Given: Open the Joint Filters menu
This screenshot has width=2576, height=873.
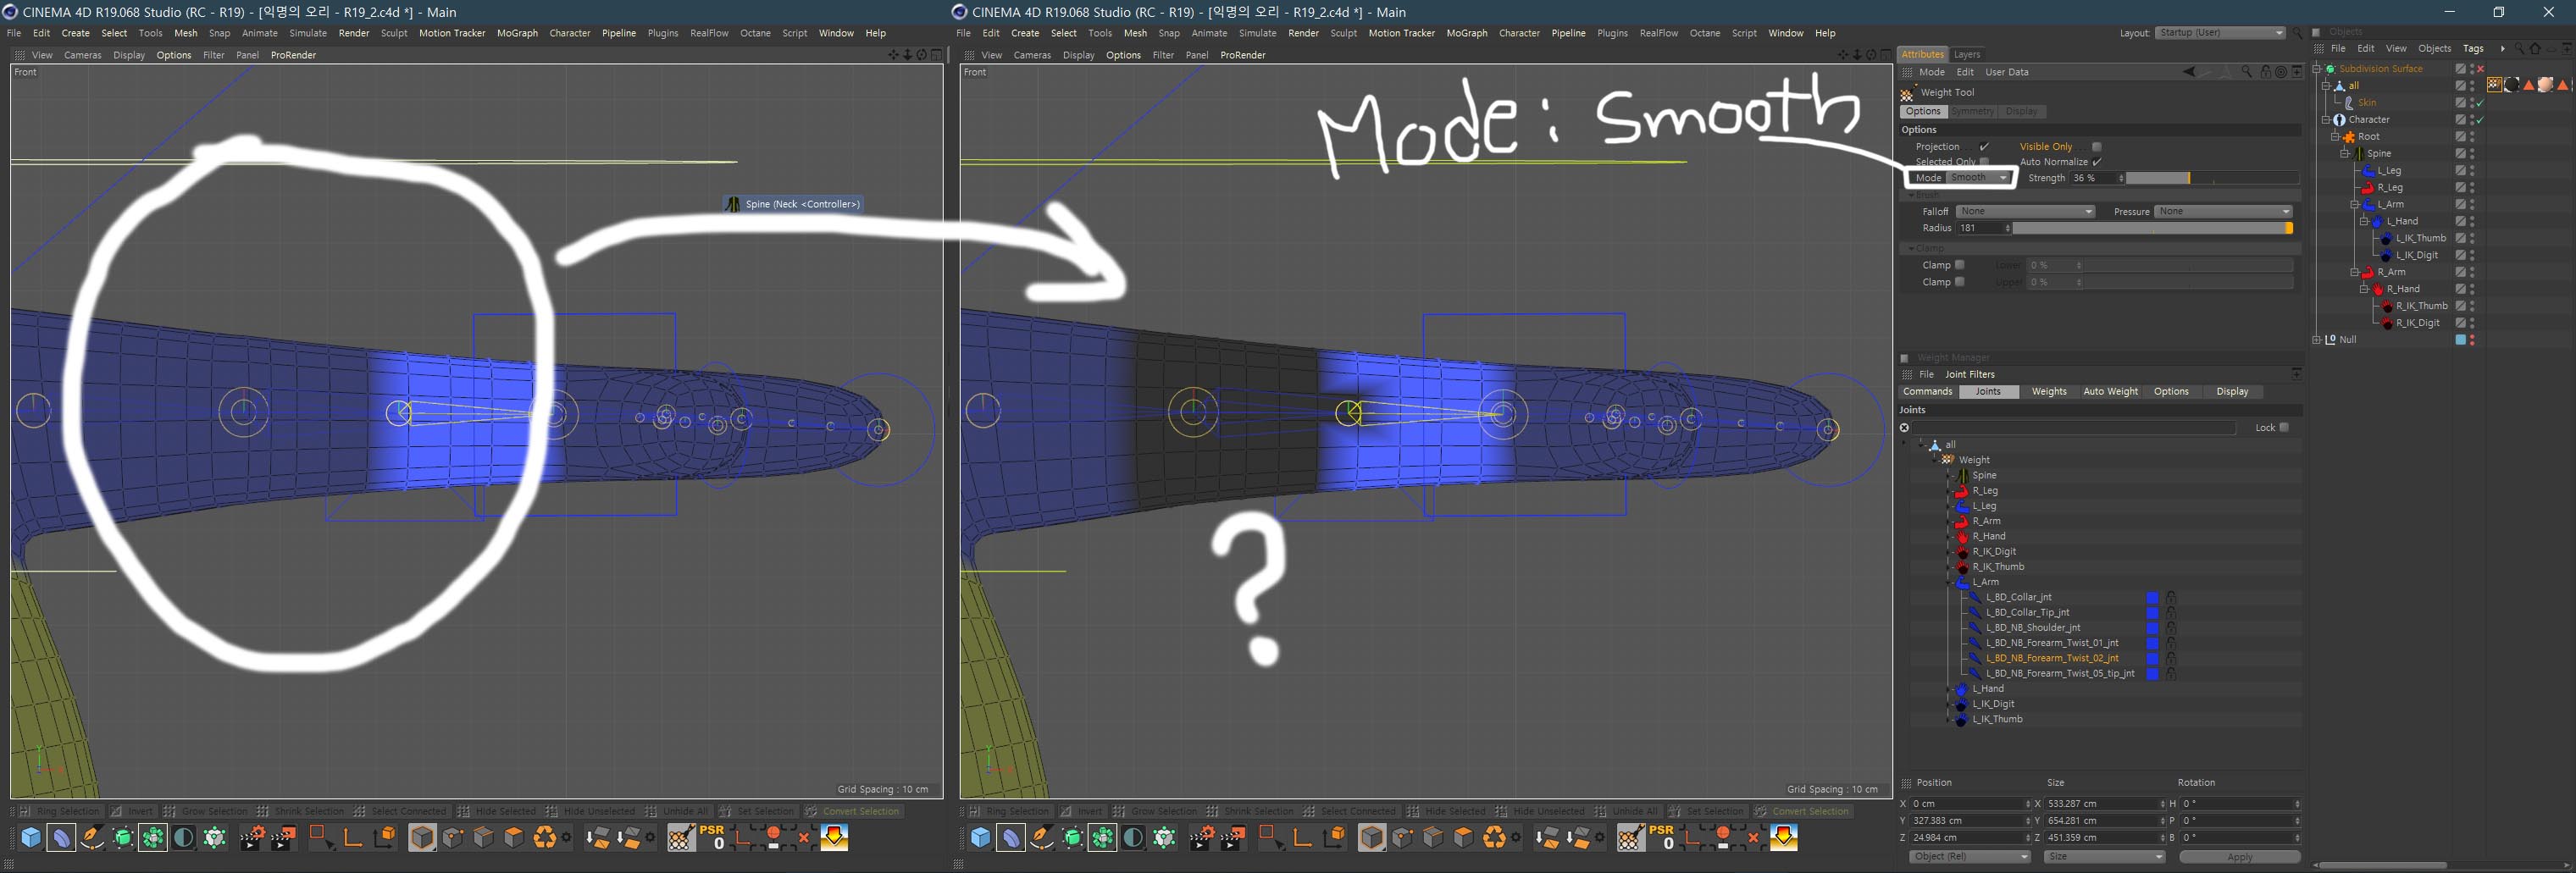Looking at the screenshot, I should pyautogui.click(x=1969, y=375).
